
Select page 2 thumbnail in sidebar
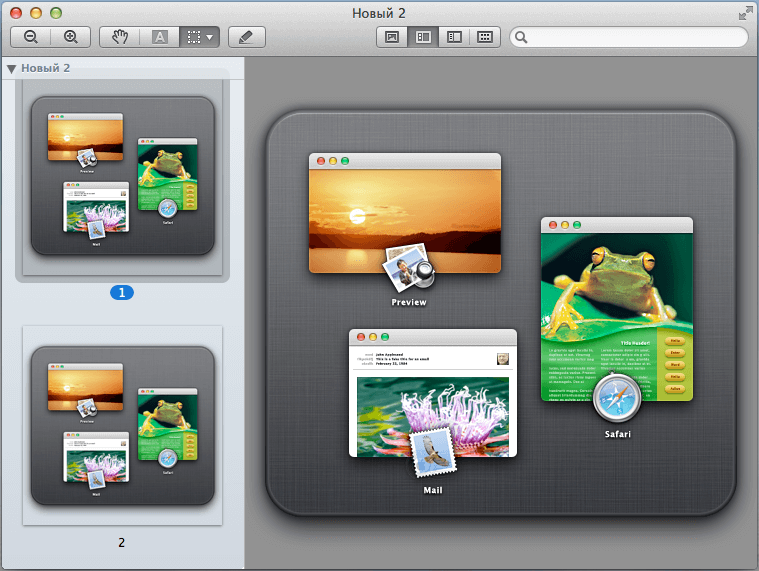[x=122, y=425]
